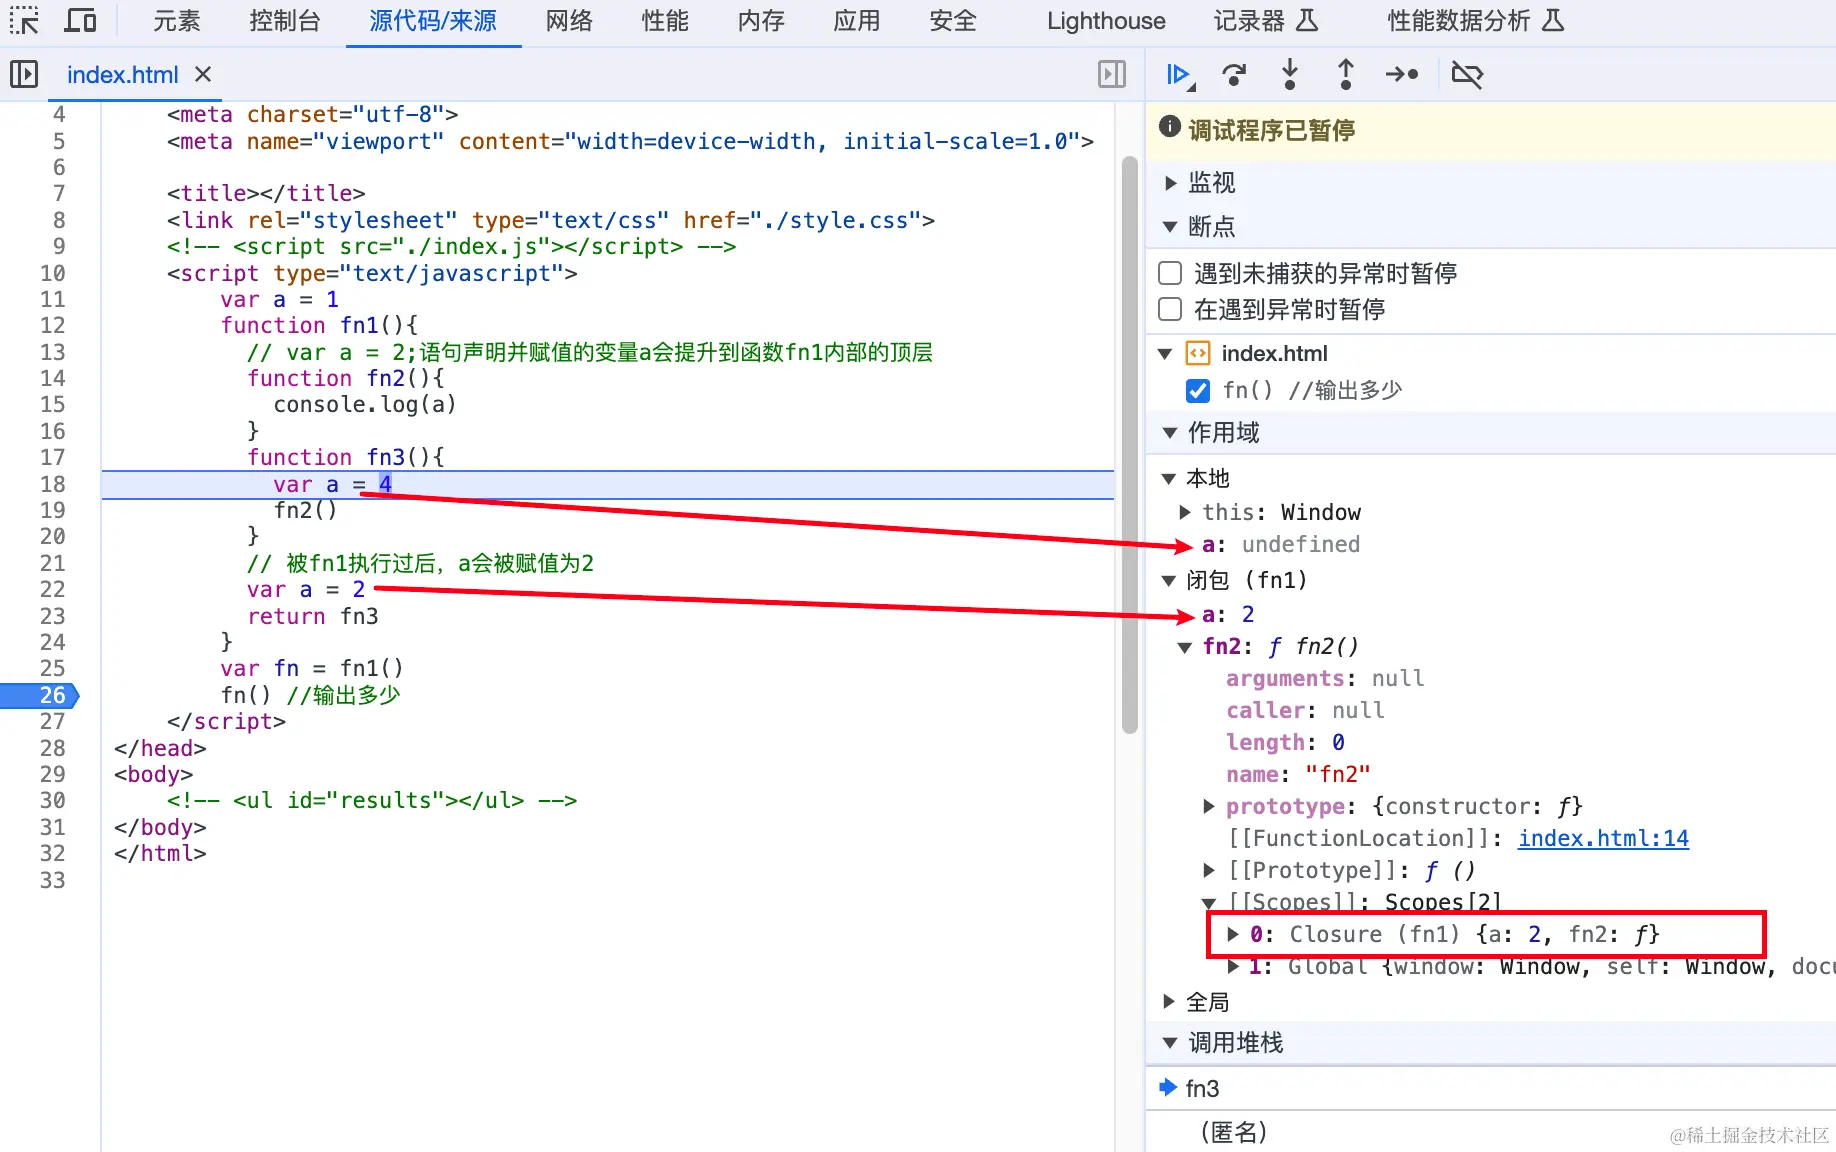Viewport: 1836px width, 1152px height.
Task: Show the file navigator sidebar
Action: pos(23,74)
